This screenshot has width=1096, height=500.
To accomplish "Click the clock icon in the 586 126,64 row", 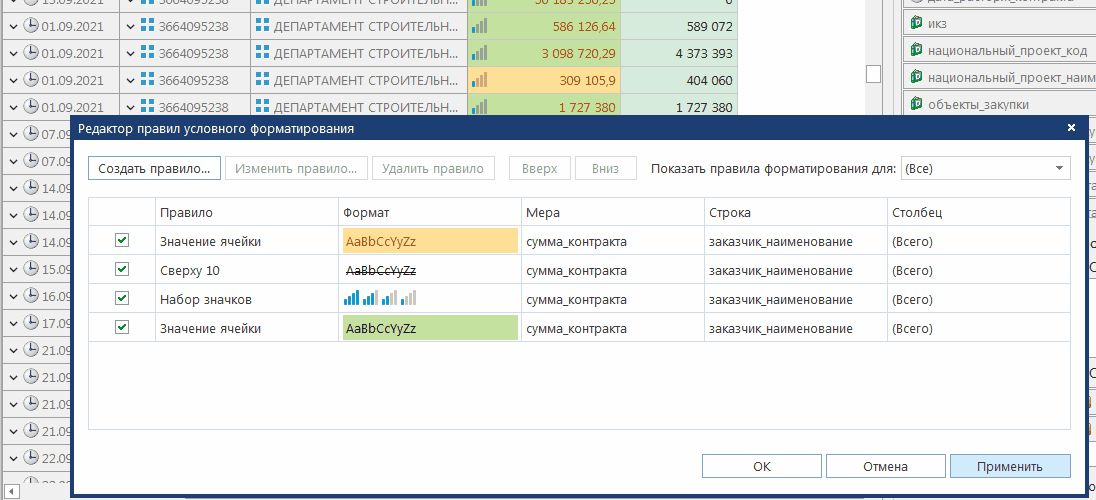I will click(x=31, y=26).
